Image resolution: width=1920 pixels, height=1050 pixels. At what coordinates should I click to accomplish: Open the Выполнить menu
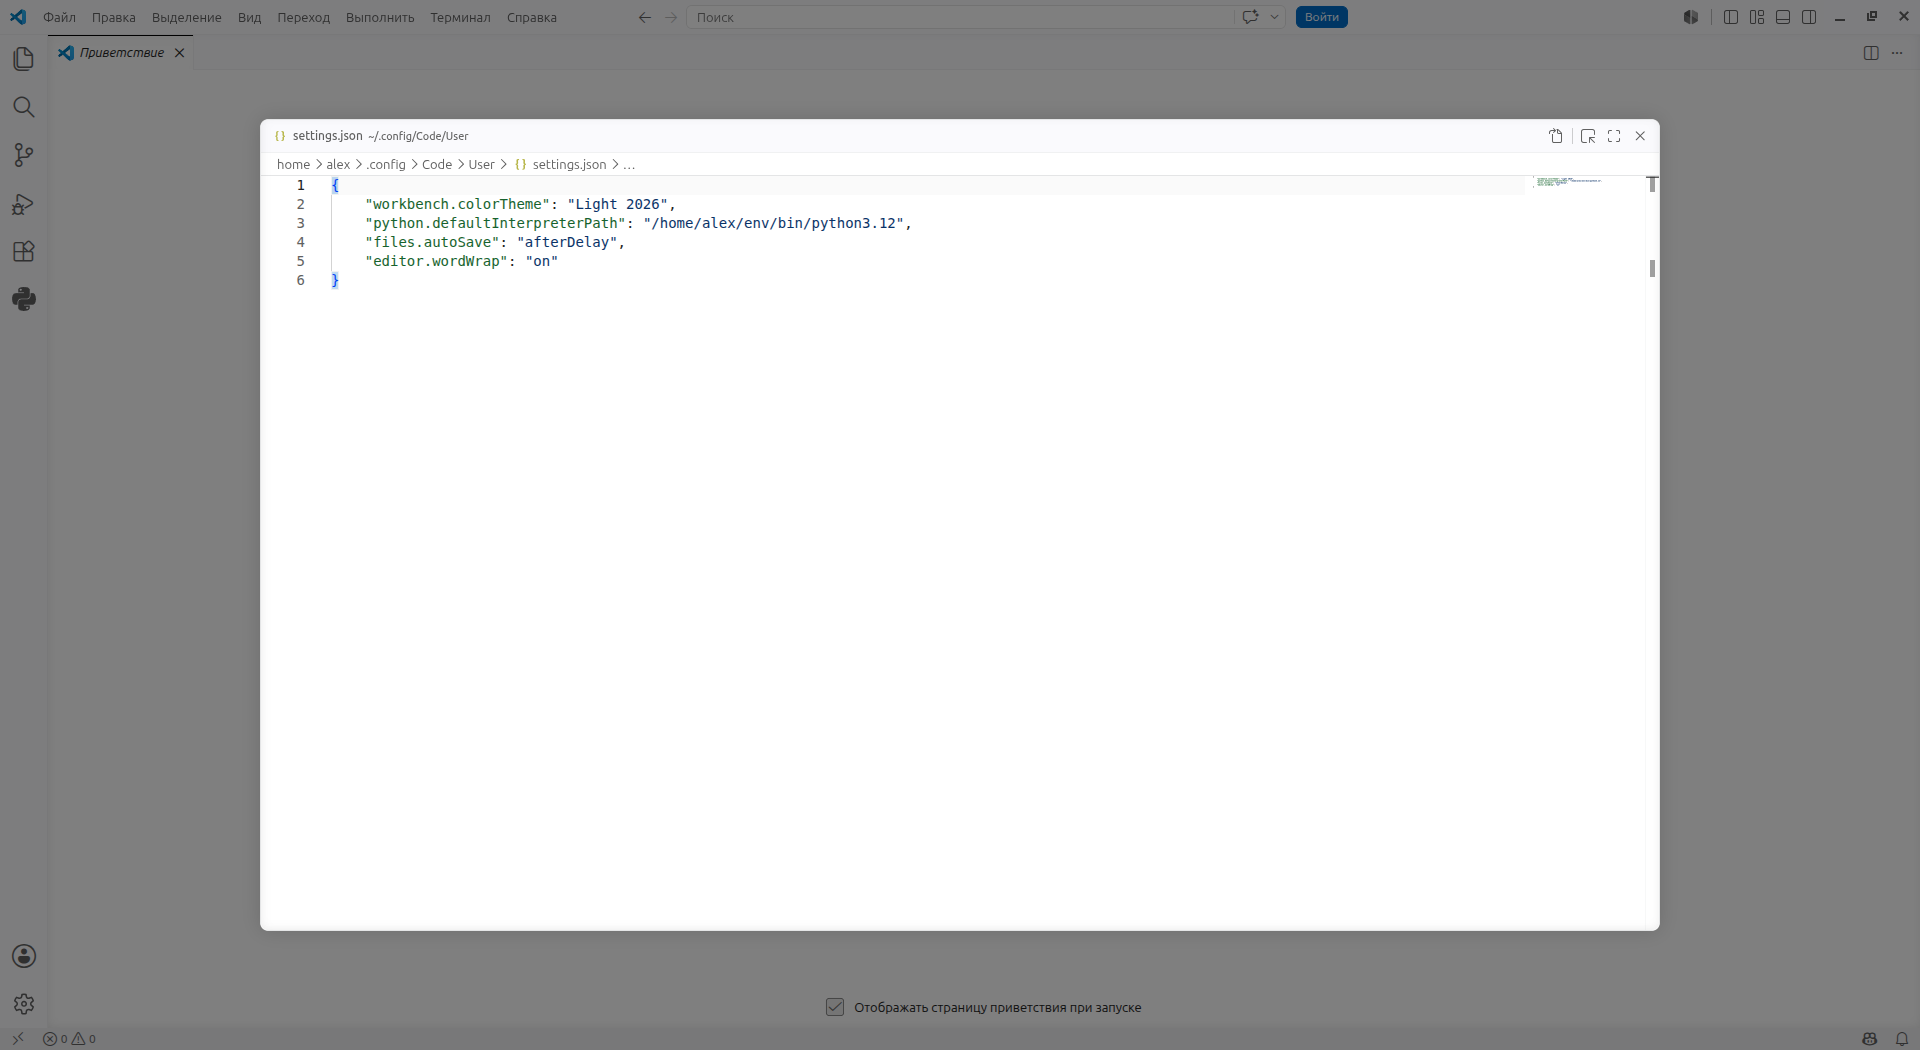click(x=380, y=17)
